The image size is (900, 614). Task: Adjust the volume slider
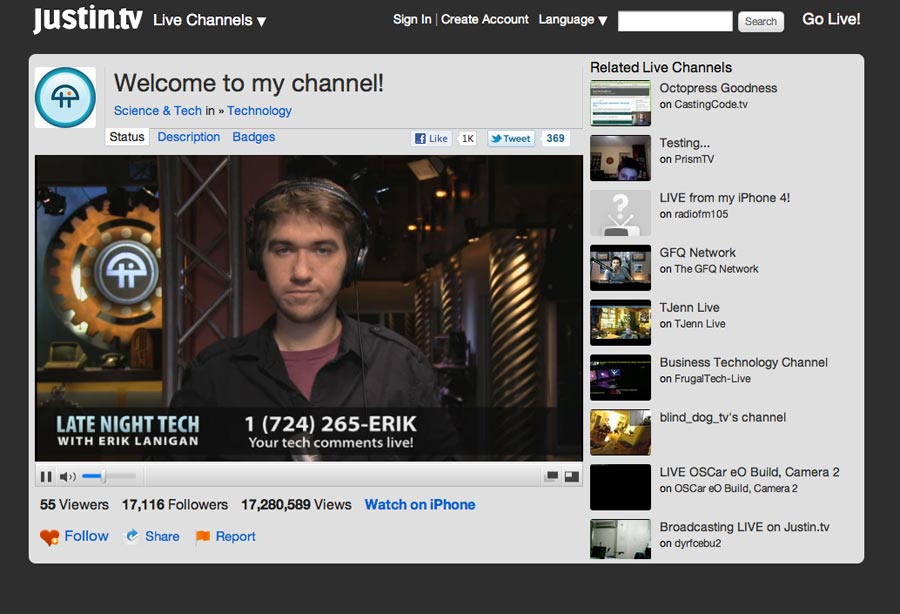pos(108,476)
